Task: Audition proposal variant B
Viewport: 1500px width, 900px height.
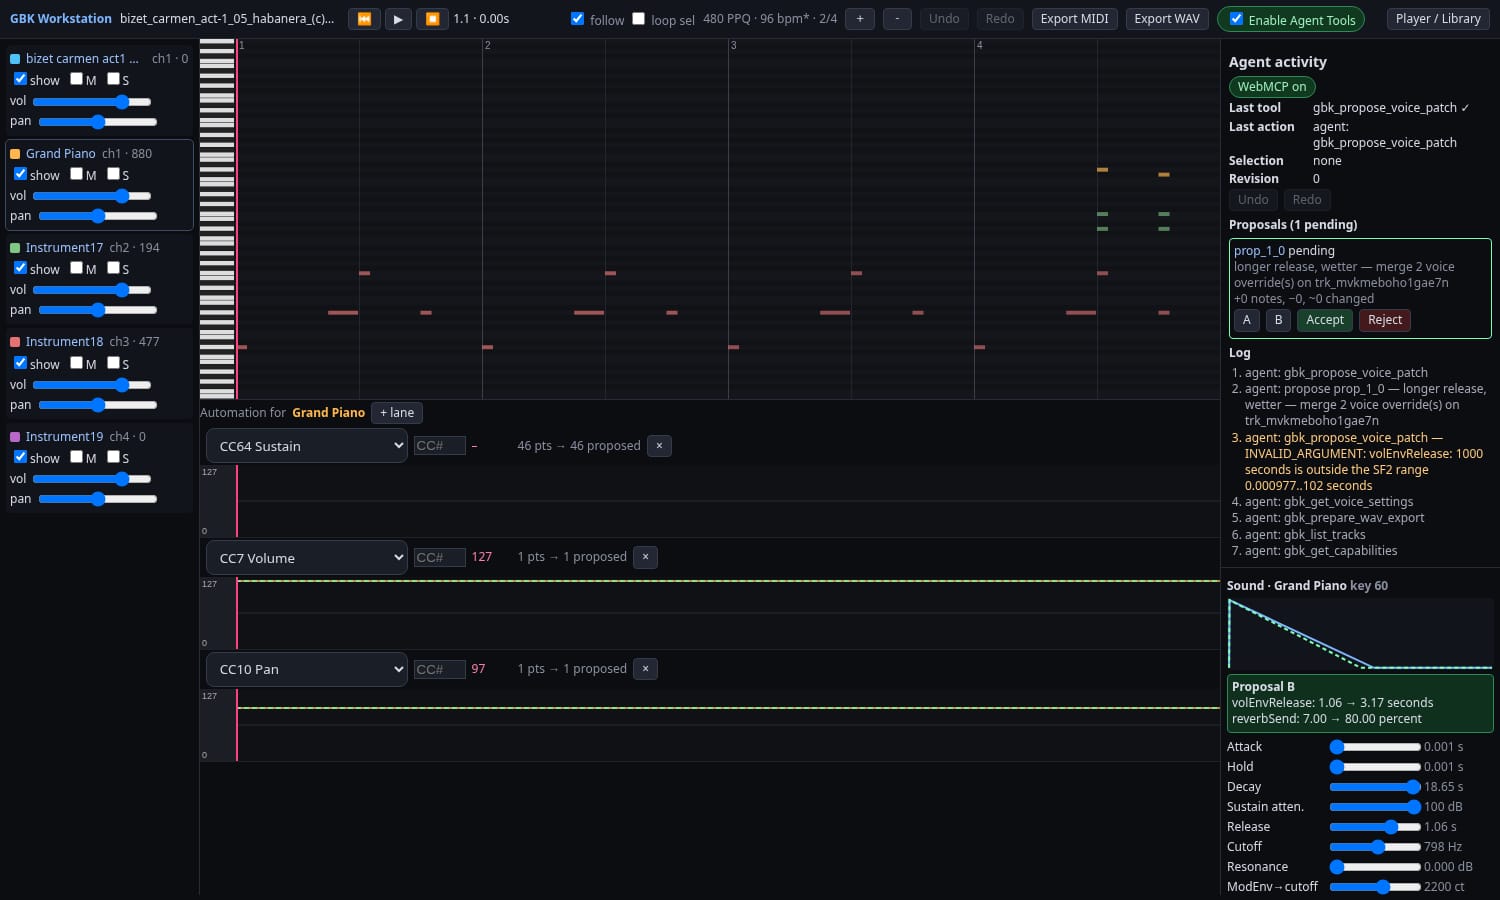Action: (1278, 320)
